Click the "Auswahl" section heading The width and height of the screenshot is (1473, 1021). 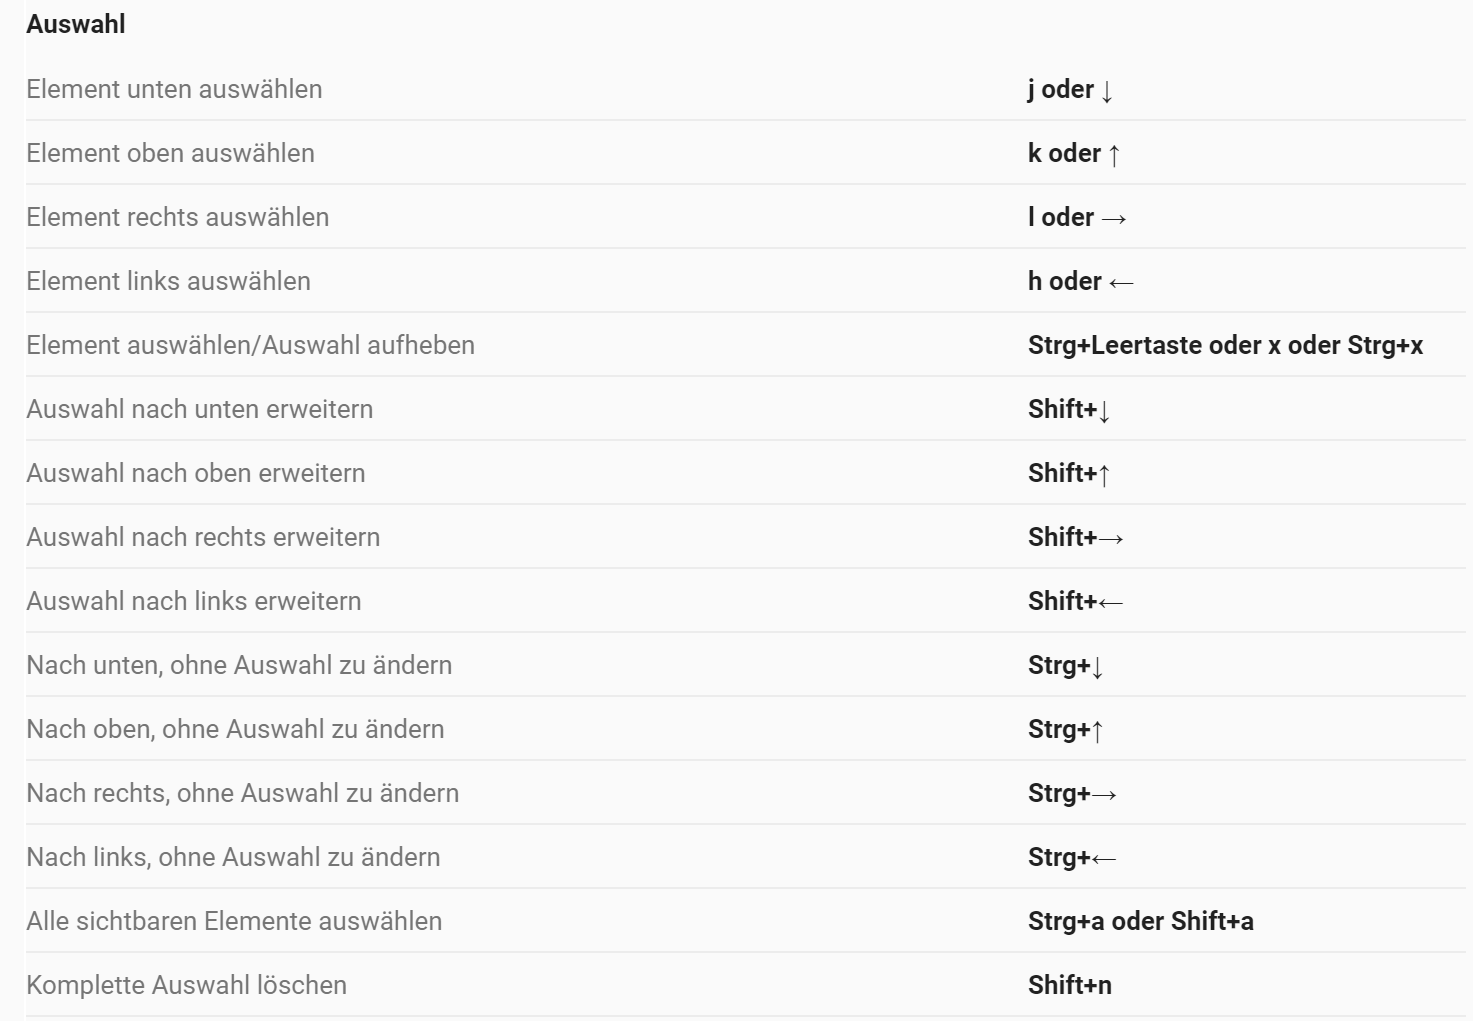(x=76, y=24)
